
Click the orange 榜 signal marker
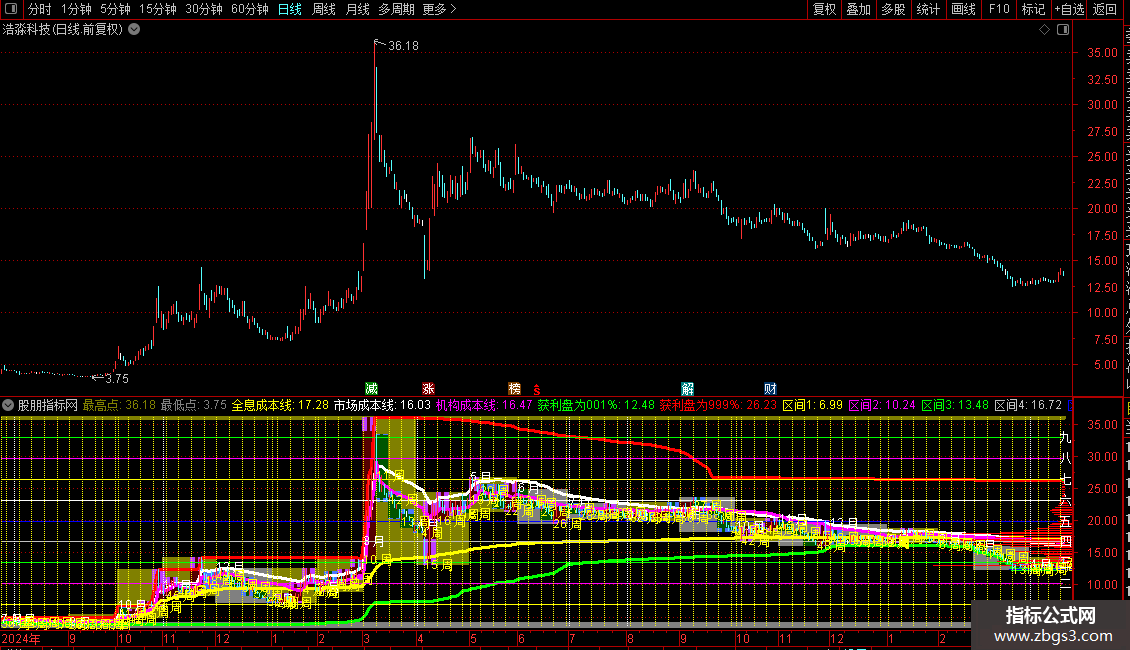[x=515, y=388]
